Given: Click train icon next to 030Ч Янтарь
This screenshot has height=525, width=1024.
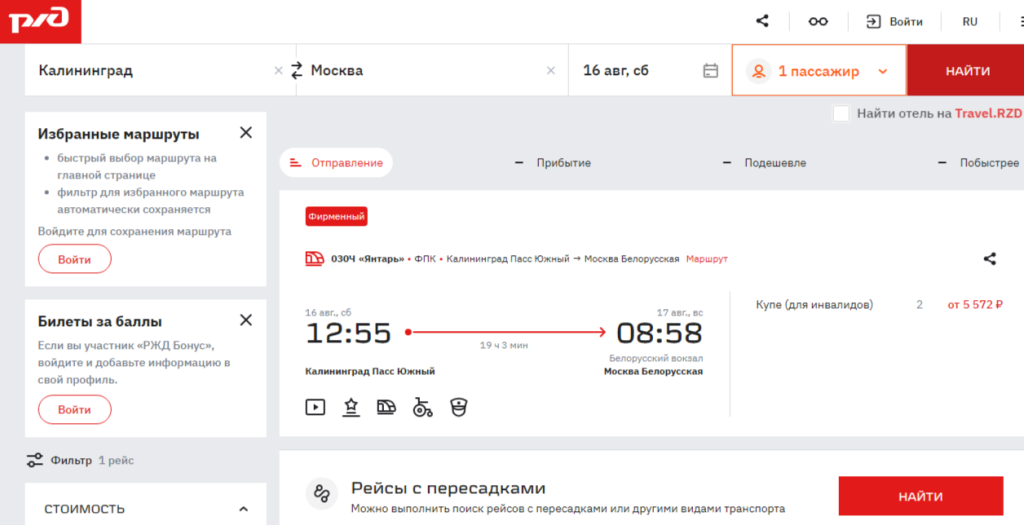Looking at the screenshot, I should coord(315,259).
